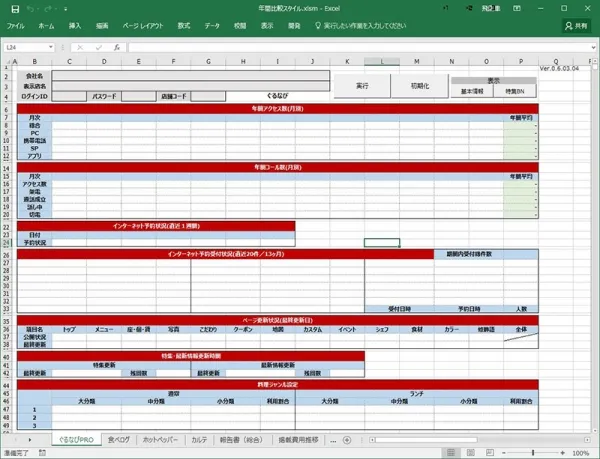Switch to the 挿入 ribbon tab
Screen dimensions: 600x459
75,26
